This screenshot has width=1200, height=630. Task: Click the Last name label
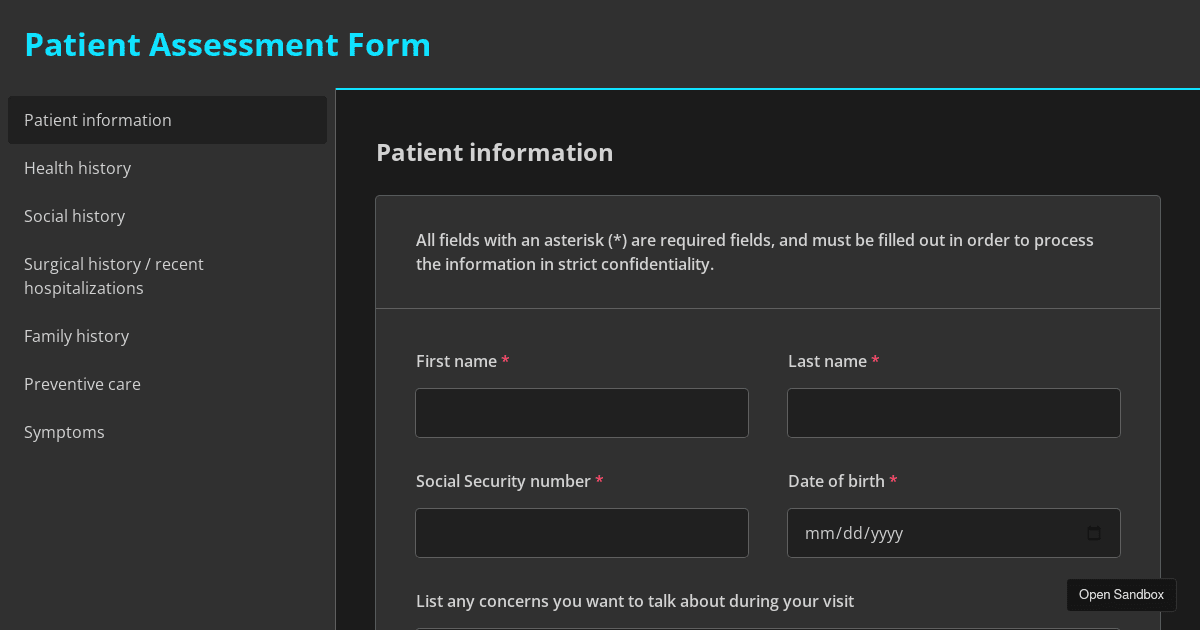[x=828, y=361]
